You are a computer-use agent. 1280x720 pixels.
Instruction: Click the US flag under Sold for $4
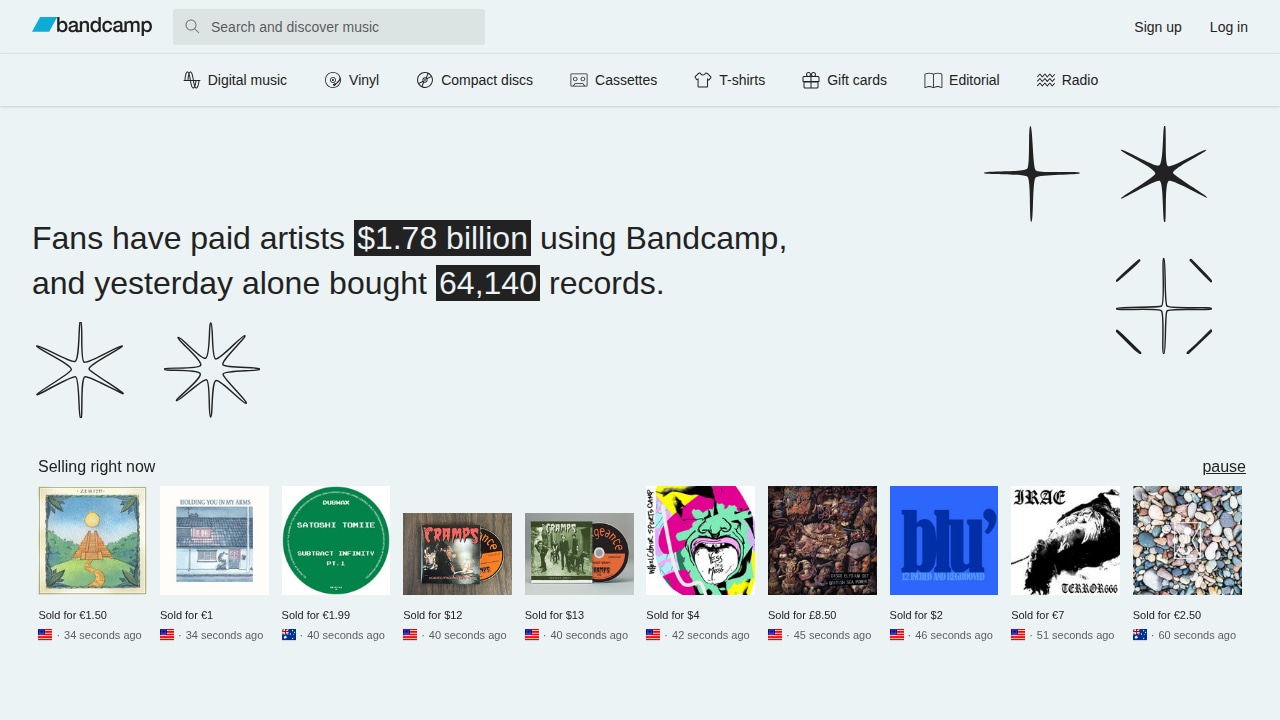pyautogui.click(x=653, y=635)
